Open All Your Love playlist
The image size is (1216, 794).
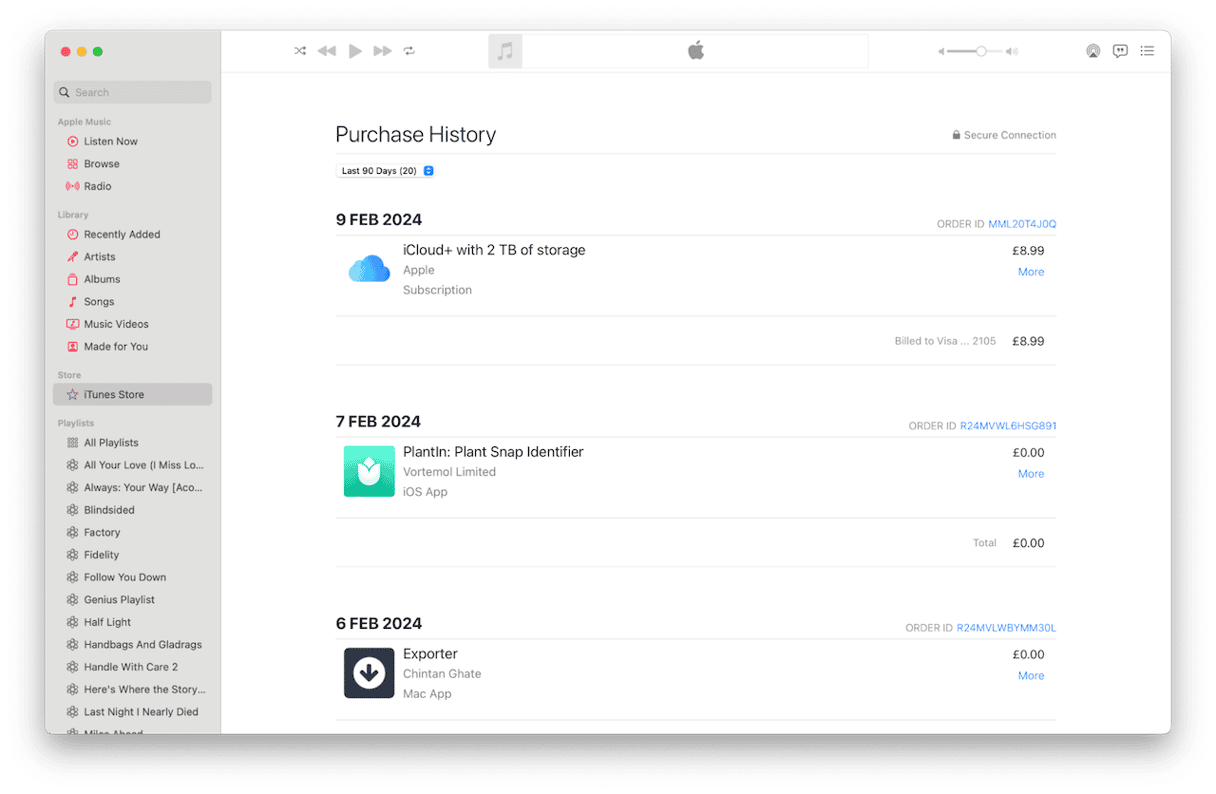(133, 465)
